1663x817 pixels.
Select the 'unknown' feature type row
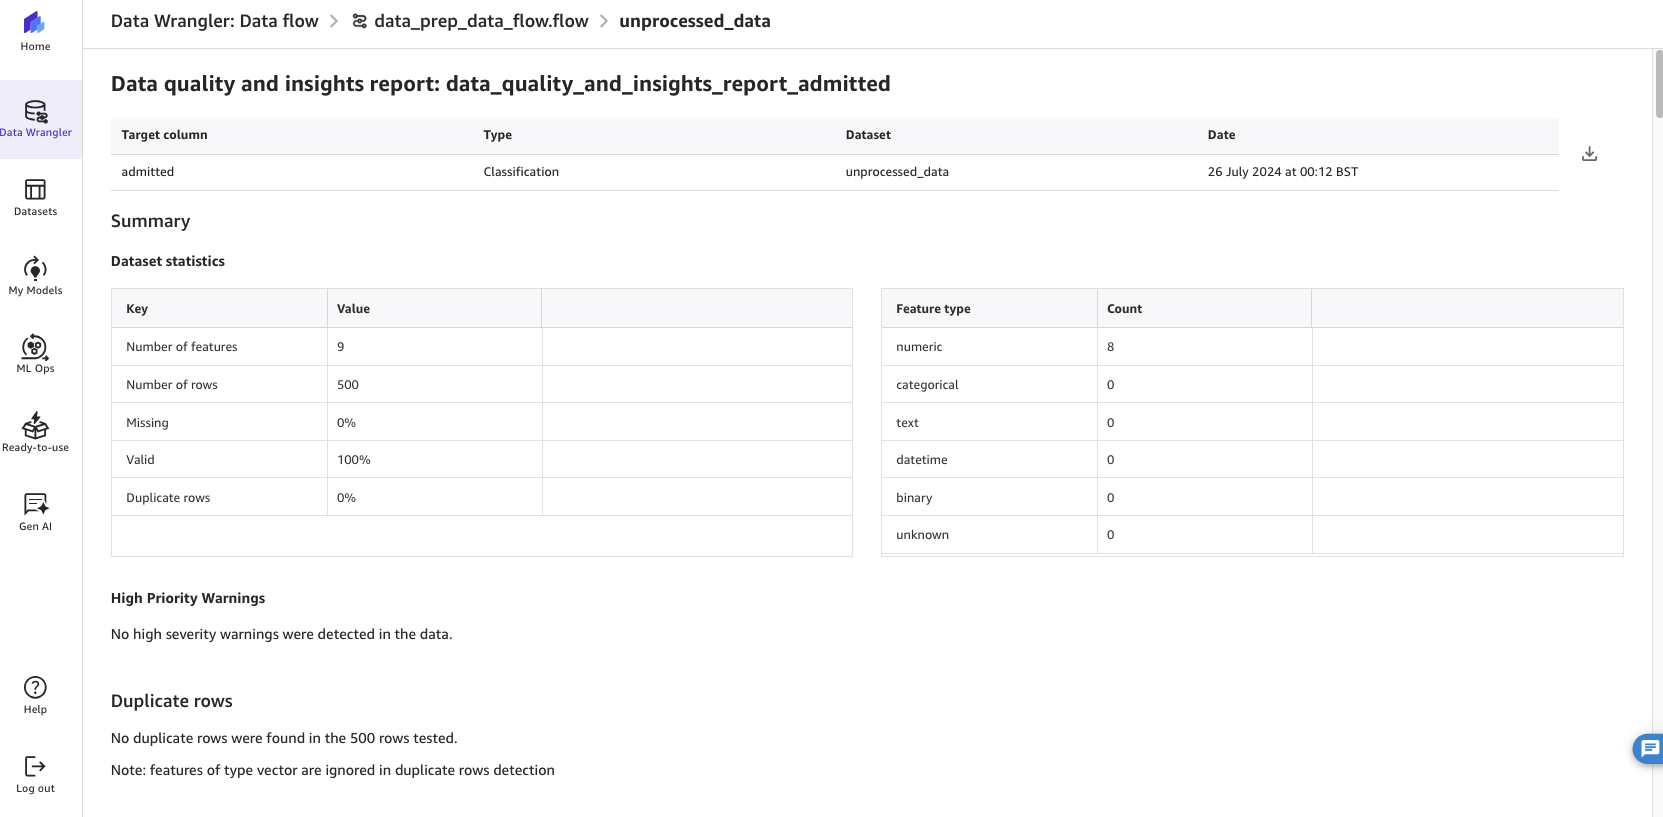pyautogui.click(x=1252, y=535)
